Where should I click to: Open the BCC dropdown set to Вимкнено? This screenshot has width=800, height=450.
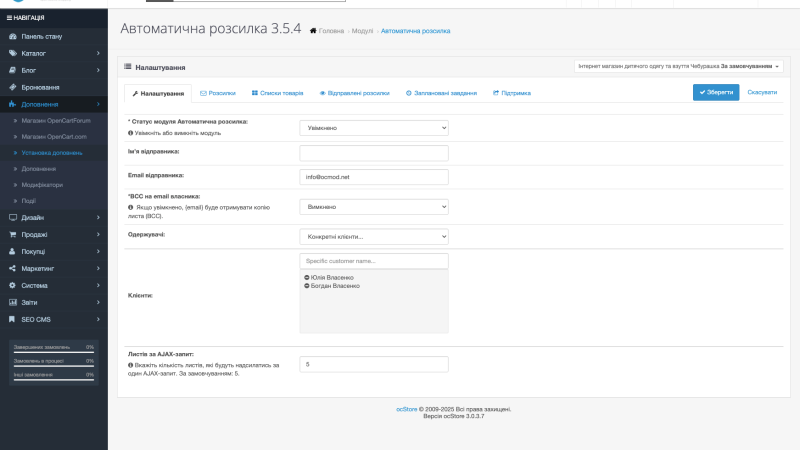click(x=374, y=207)
